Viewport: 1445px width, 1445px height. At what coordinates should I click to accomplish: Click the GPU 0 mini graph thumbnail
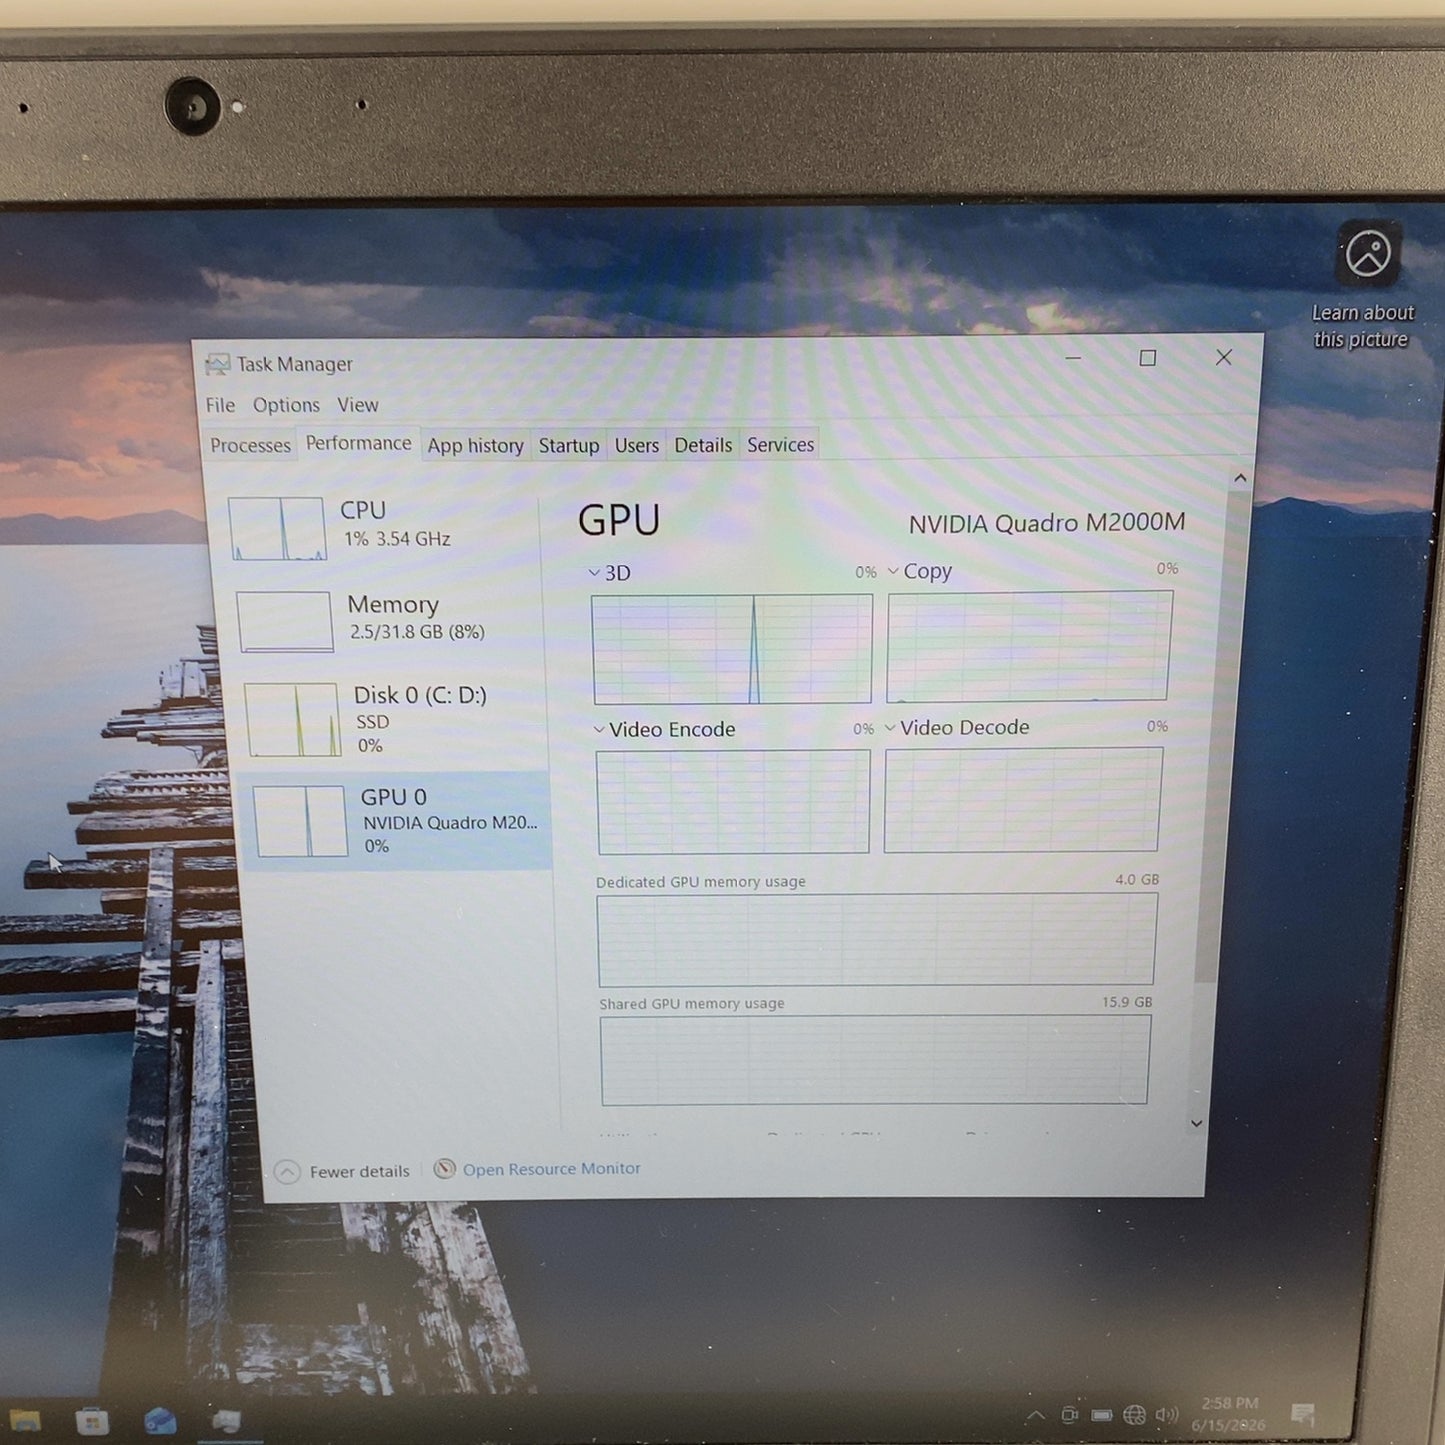point(300,821)
